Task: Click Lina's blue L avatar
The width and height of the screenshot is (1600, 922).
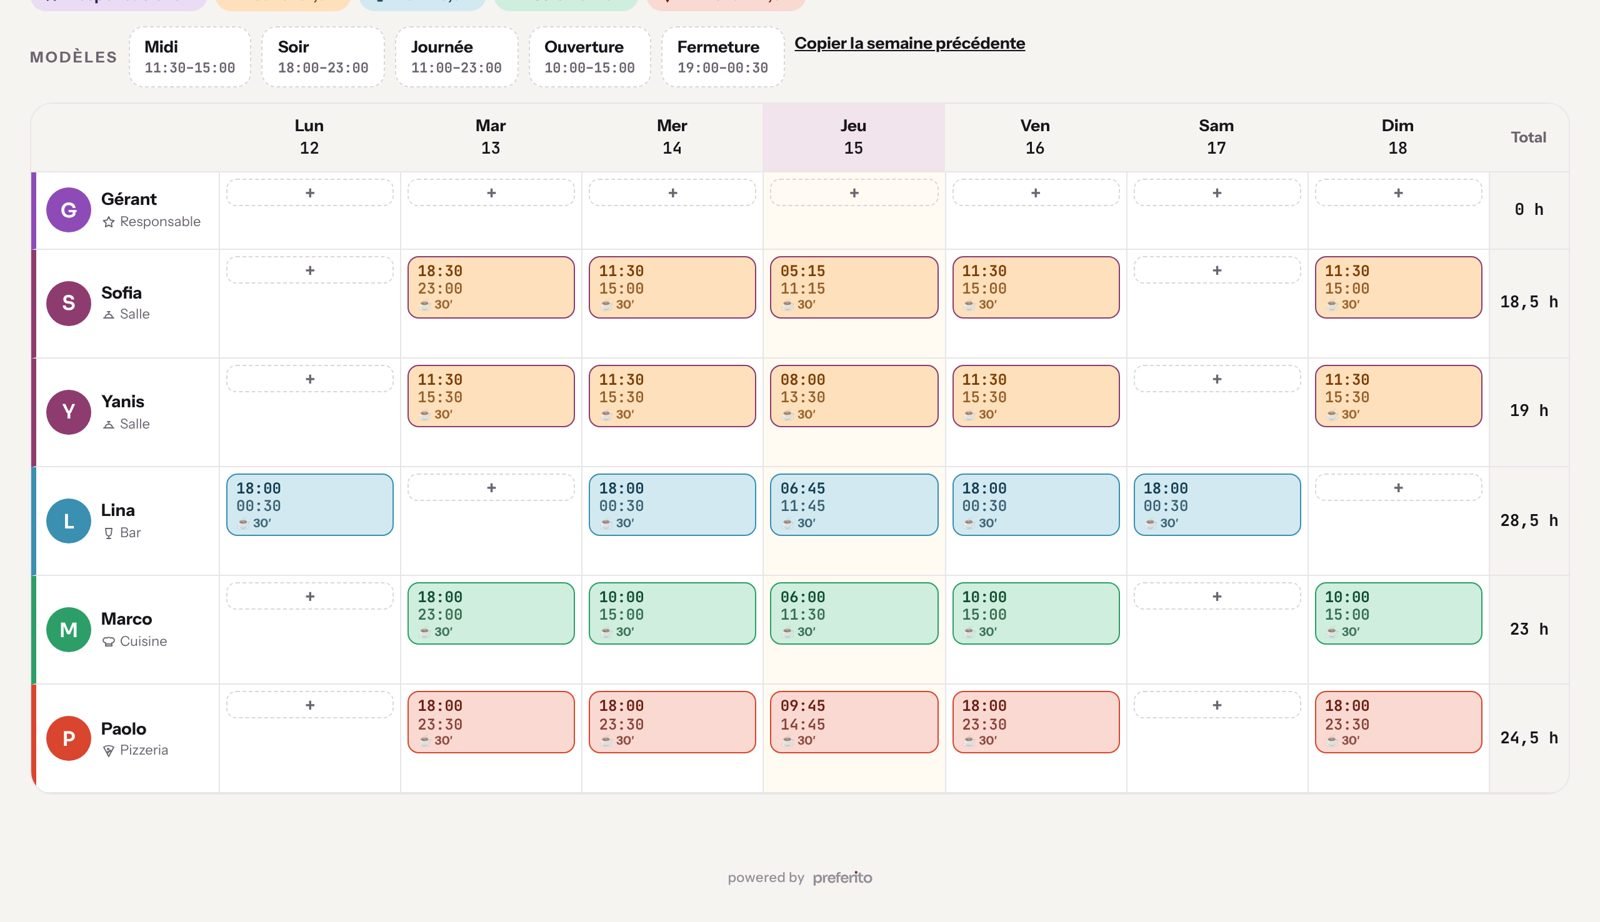Action: 69,521
